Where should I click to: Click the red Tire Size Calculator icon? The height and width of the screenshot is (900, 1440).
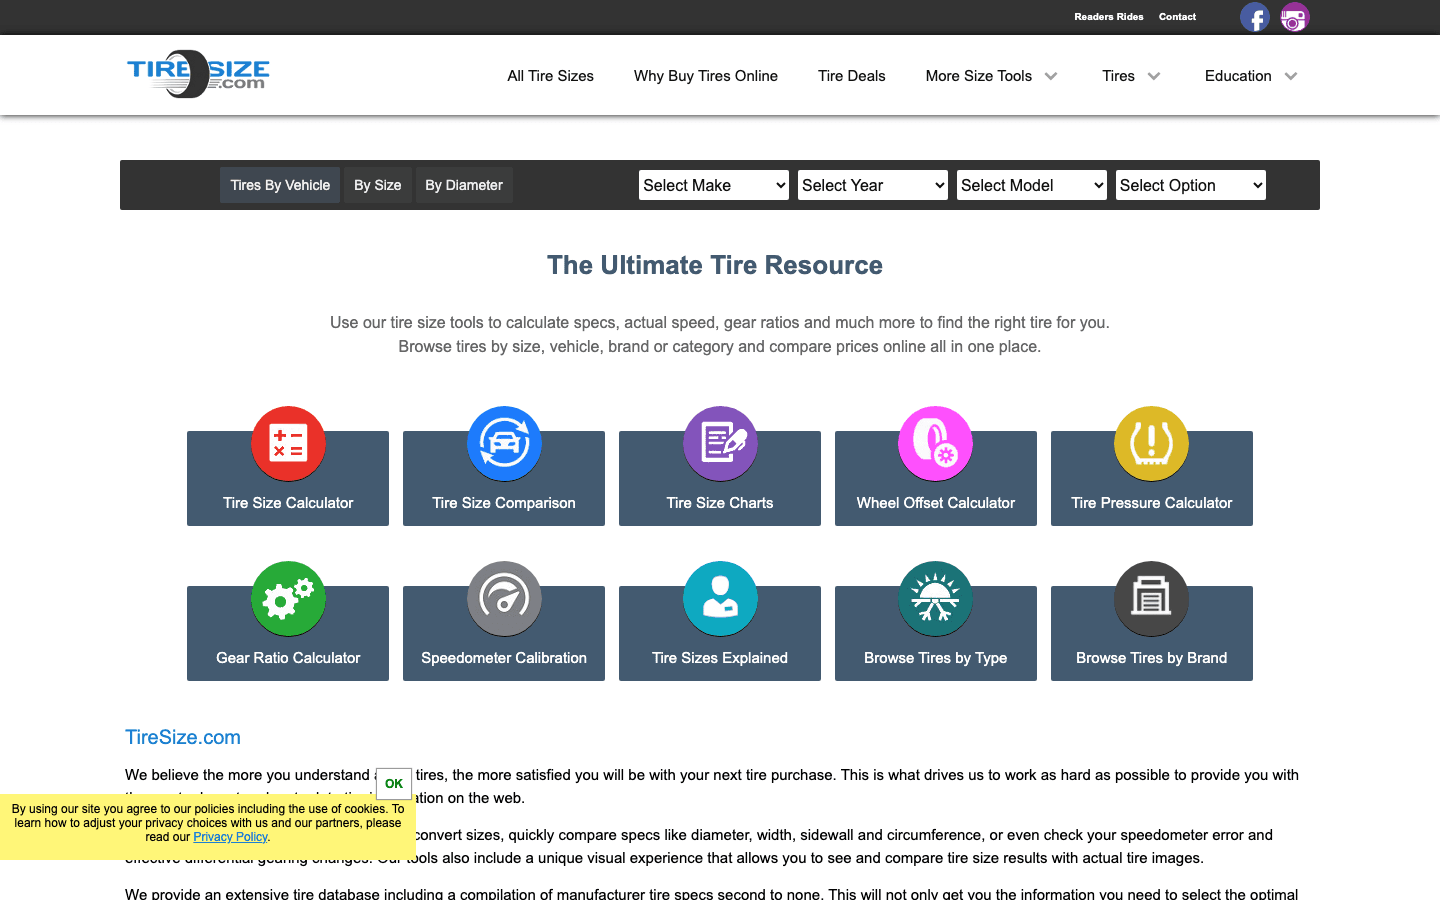click(x=288, y=444)
